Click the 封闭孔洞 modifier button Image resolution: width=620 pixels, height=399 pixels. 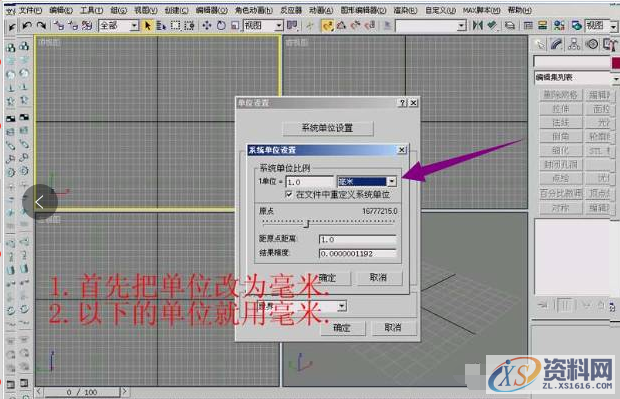561,165
